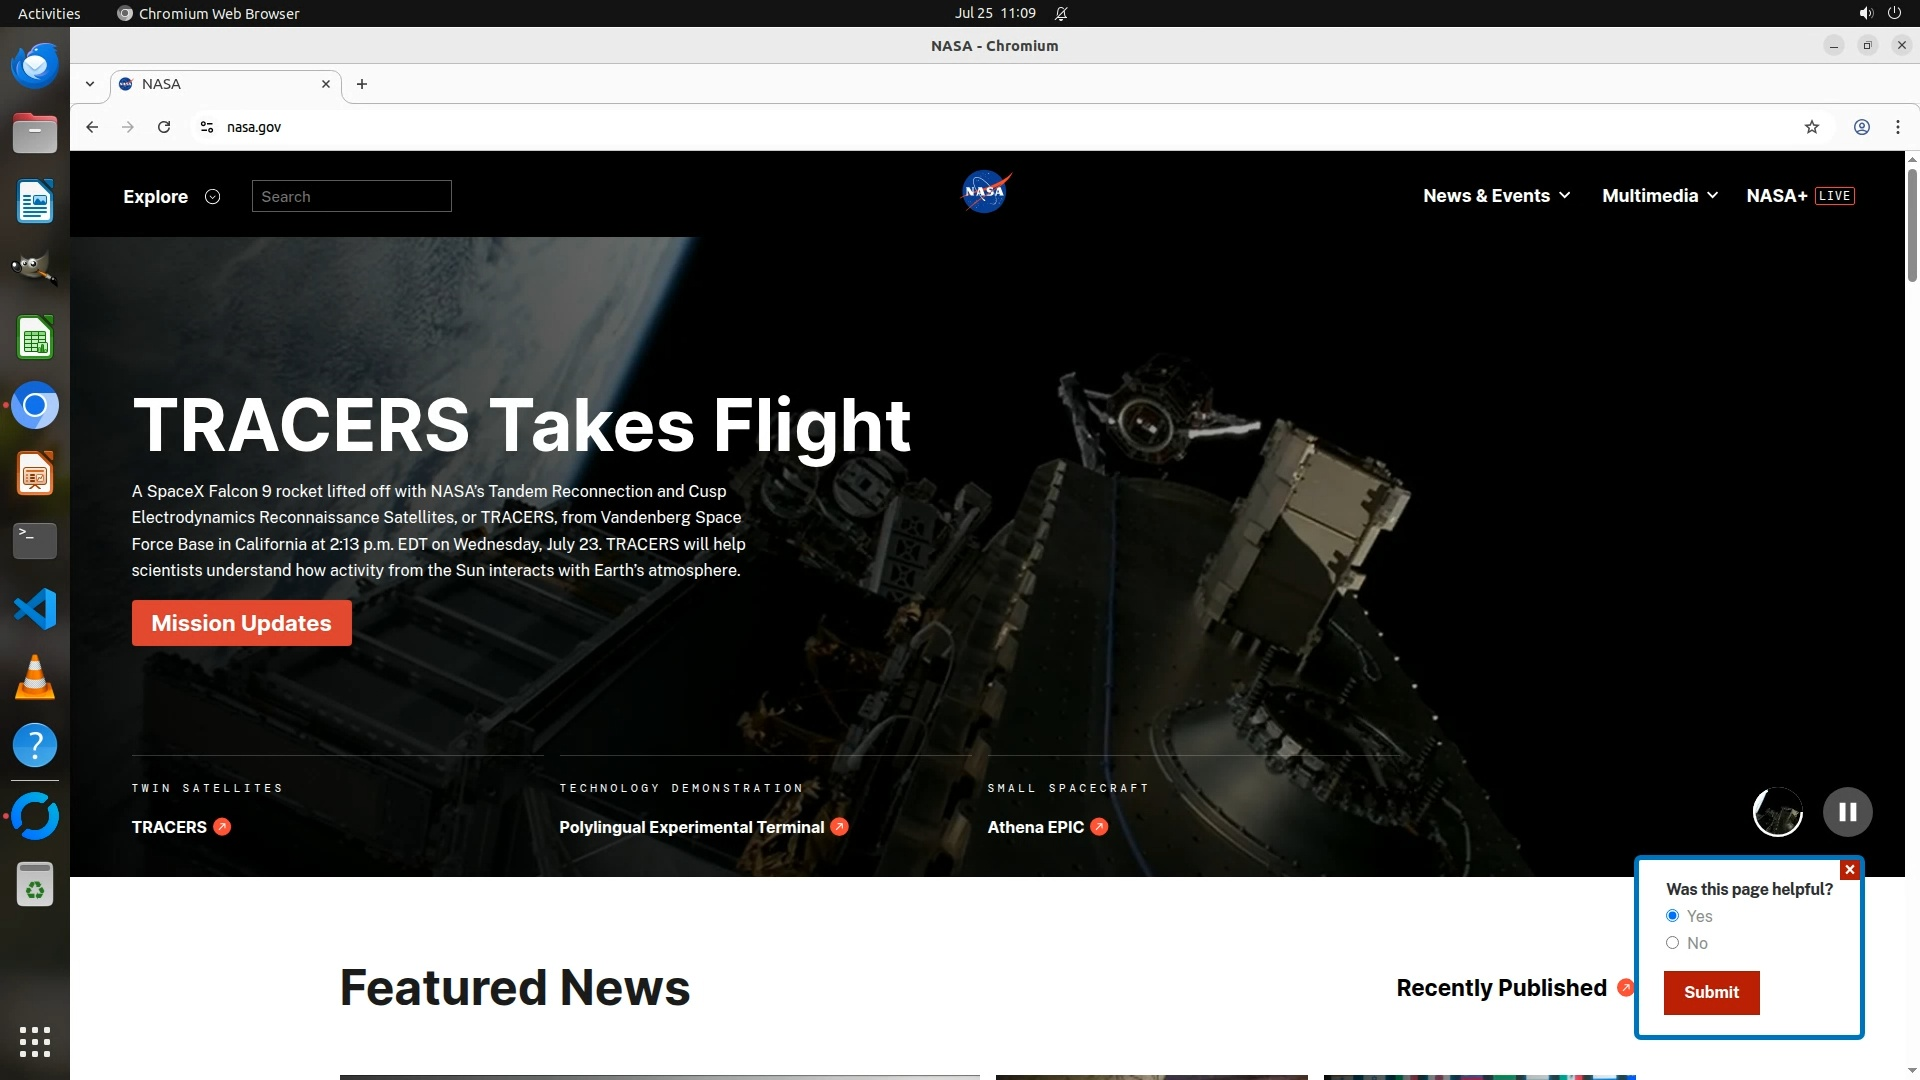Screen dimensions: 1920x1080
Task: Bookmark this page with star icon
Action: point(1811,127)
